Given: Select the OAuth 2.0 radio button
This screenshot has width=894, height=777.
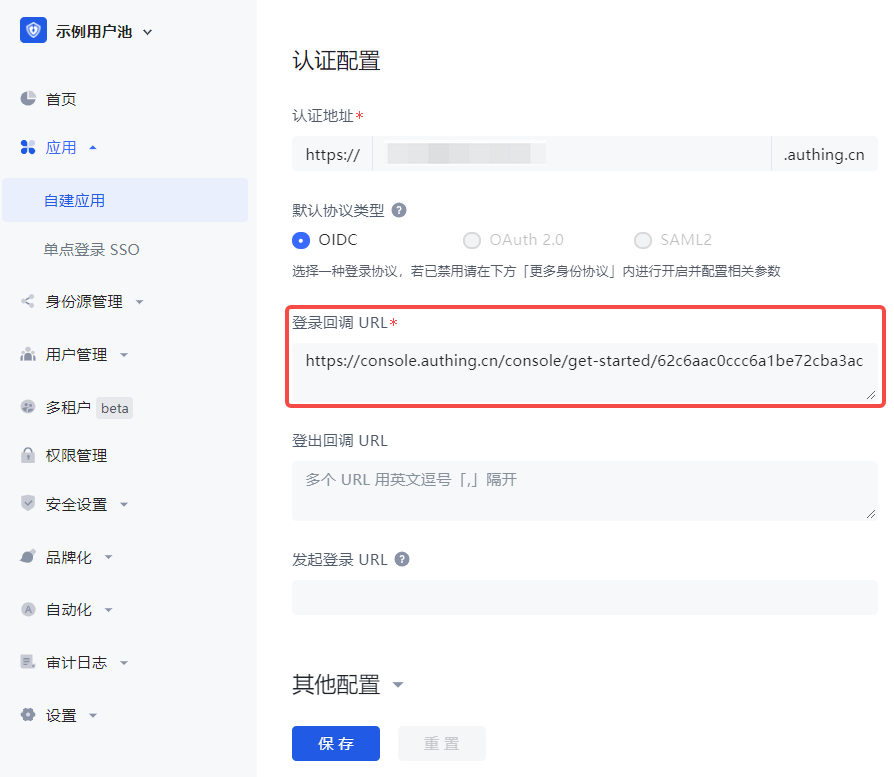Looking at the screenshot, I should 471,240.
